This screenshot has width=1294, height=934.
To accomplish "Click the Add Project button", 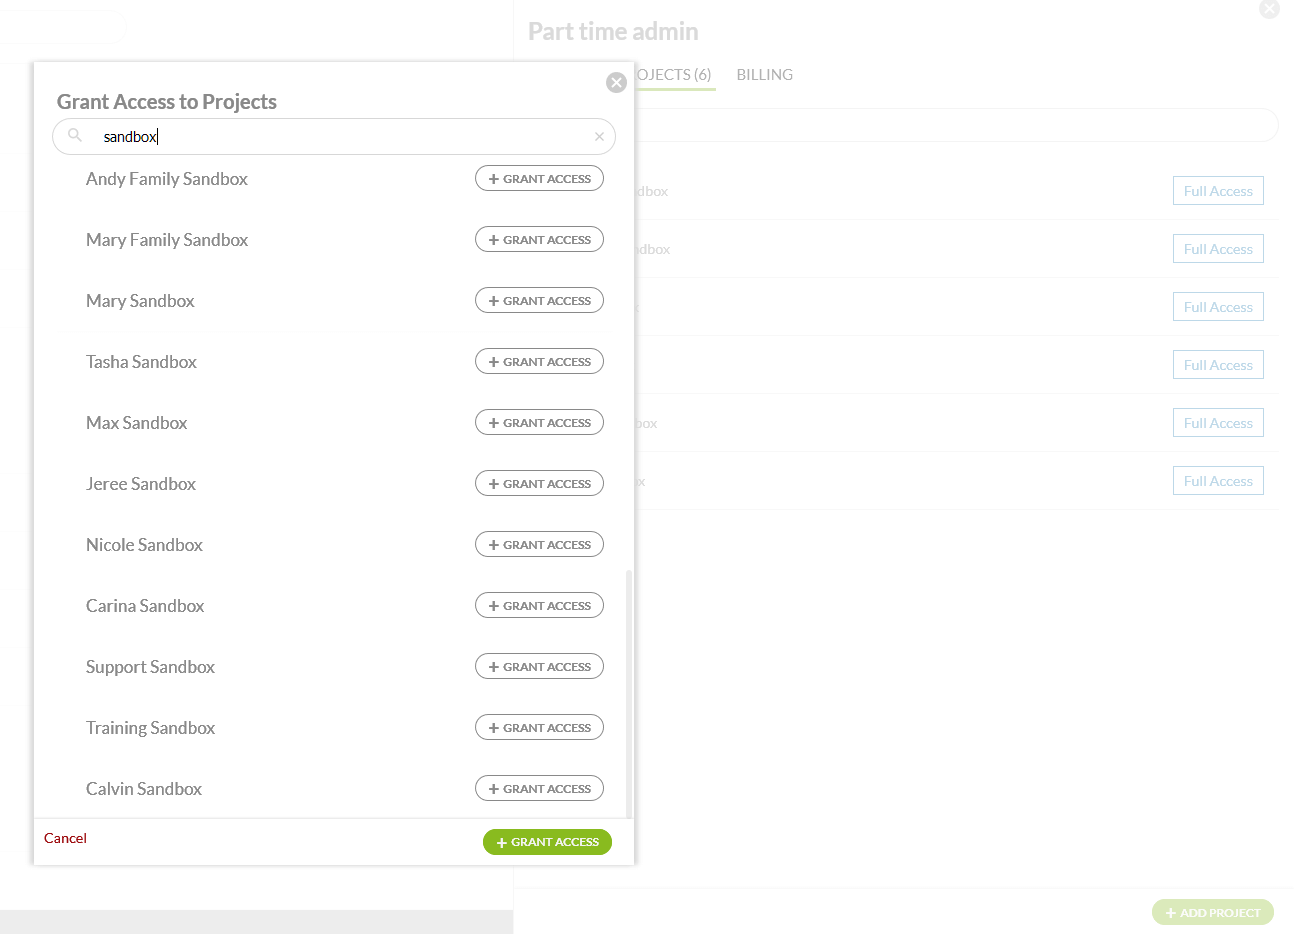I will pyautogui.click(x=1212, y=912).
